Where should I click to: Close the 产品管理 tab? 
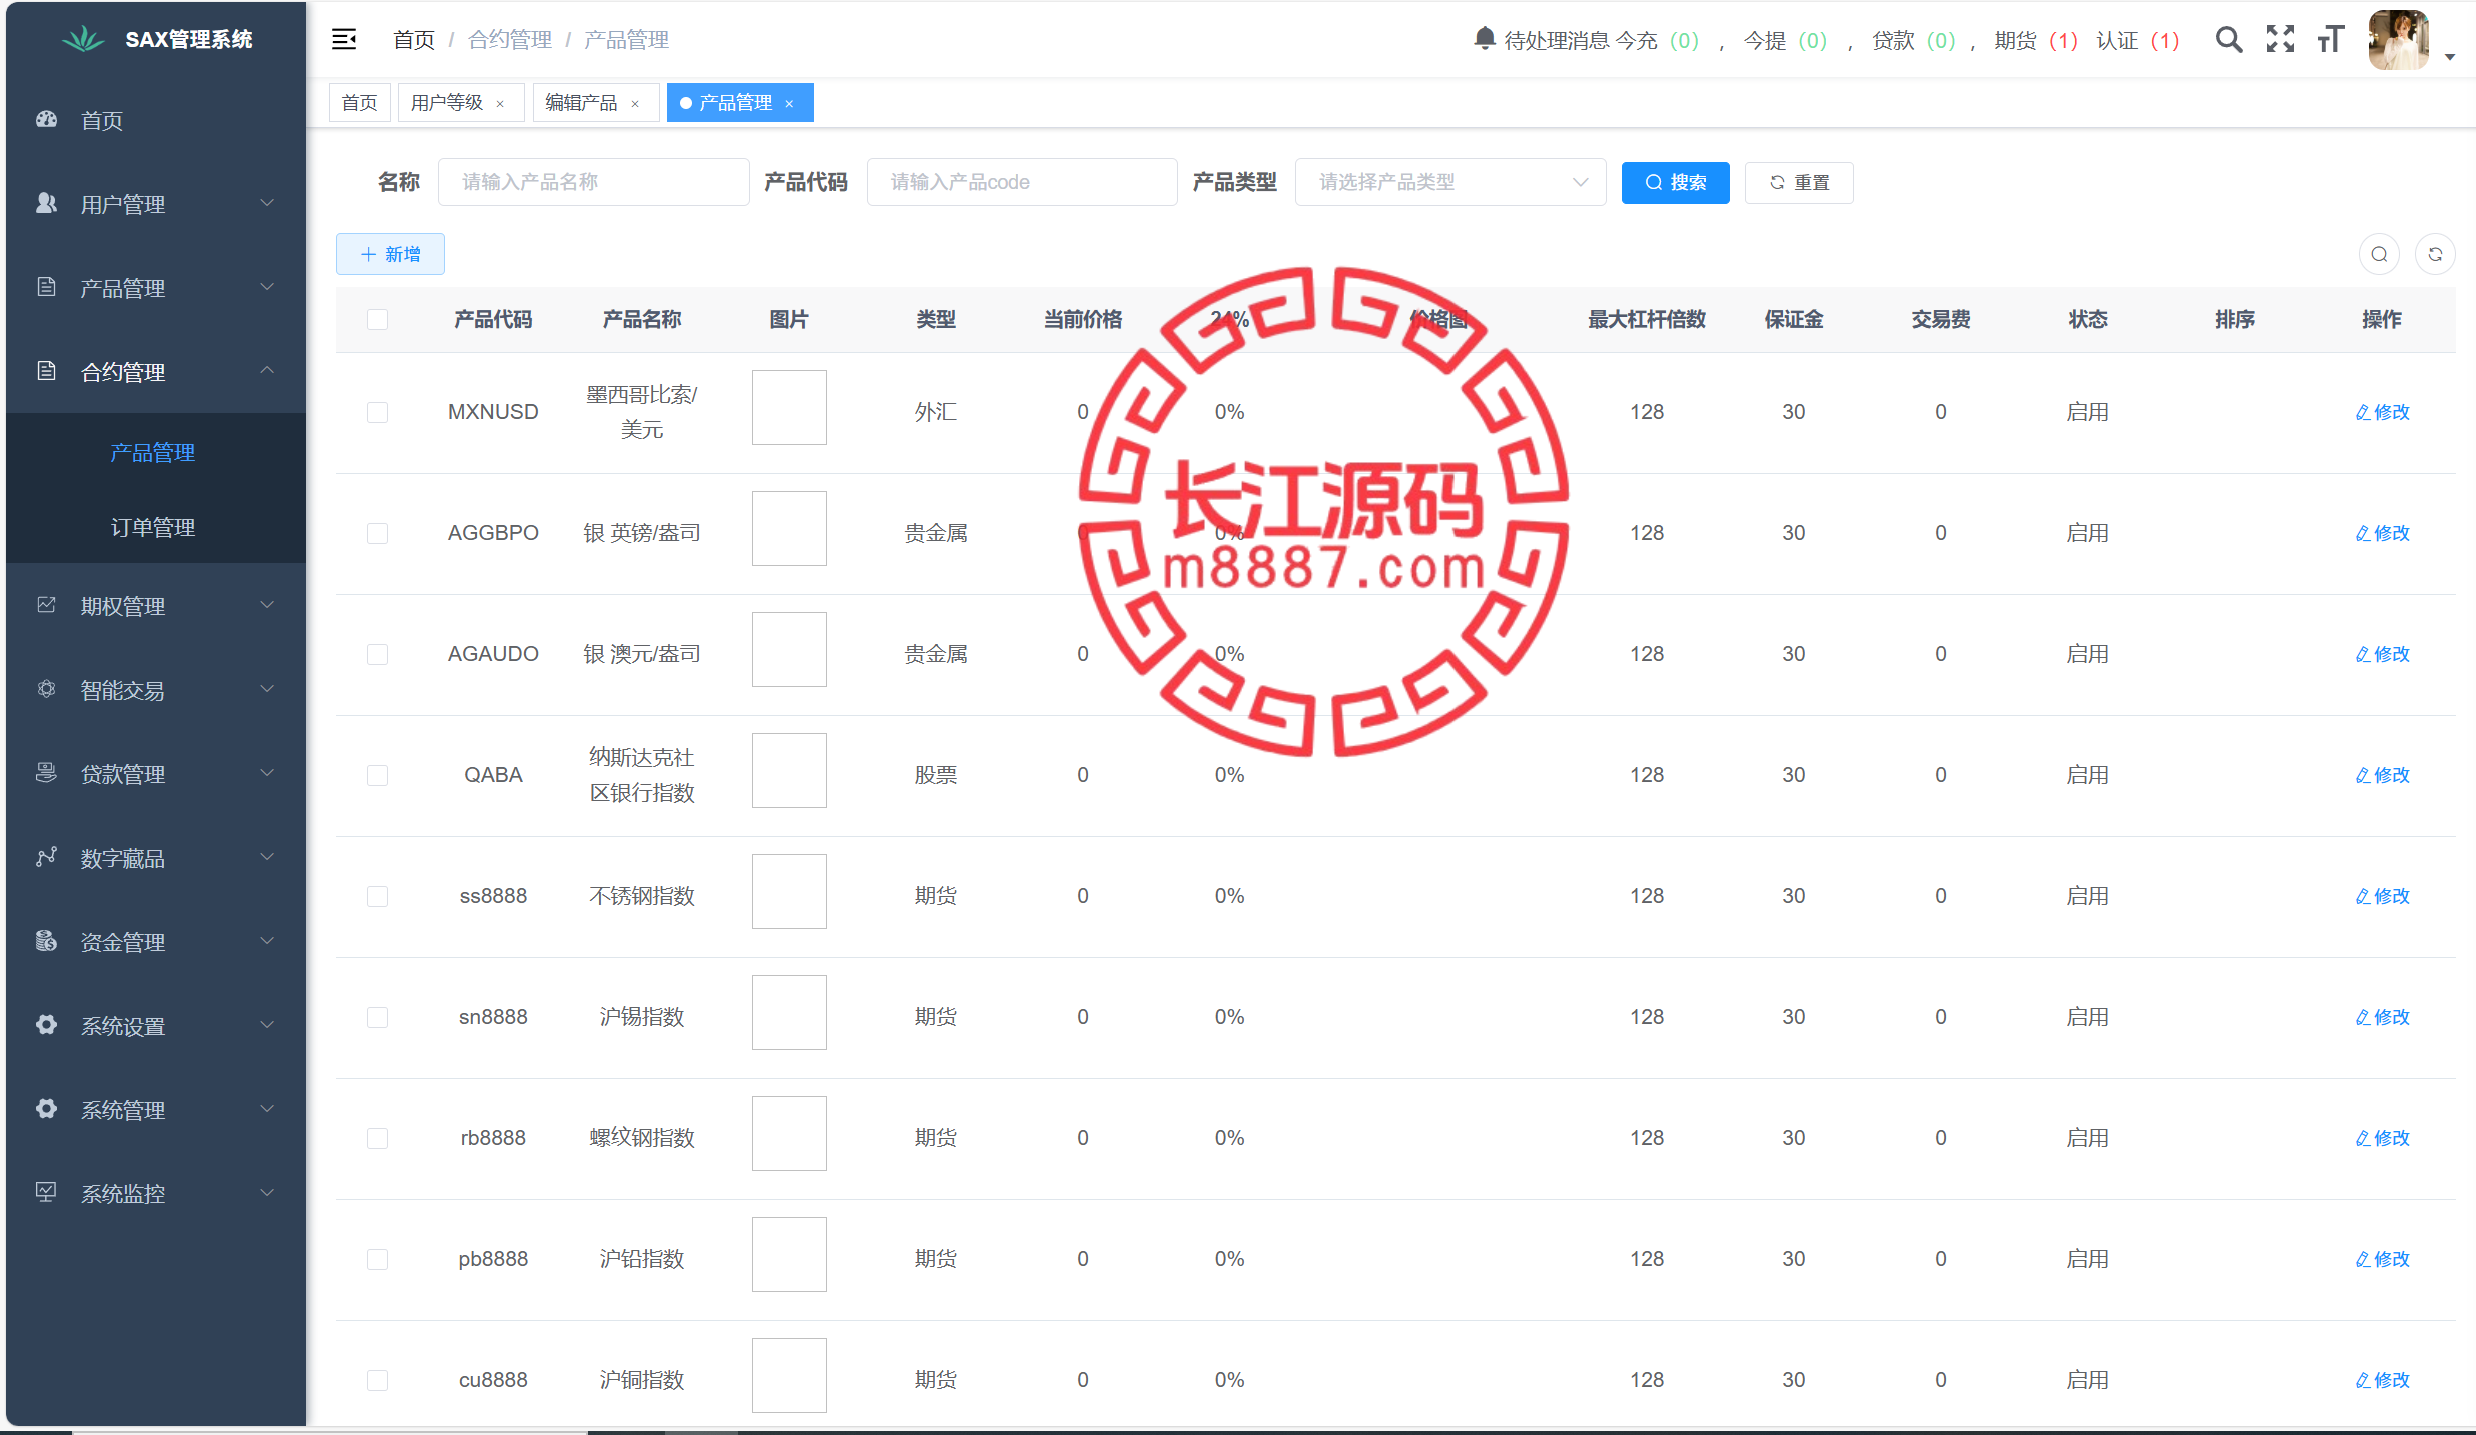[x=789, y=104]
